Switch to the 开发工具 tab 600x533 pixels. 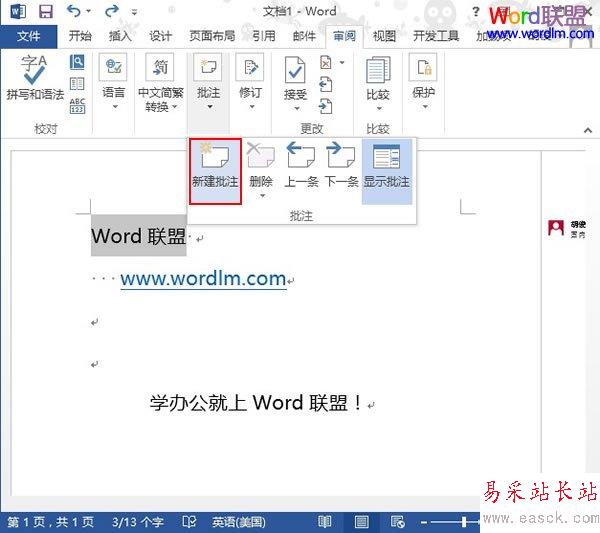436,36
